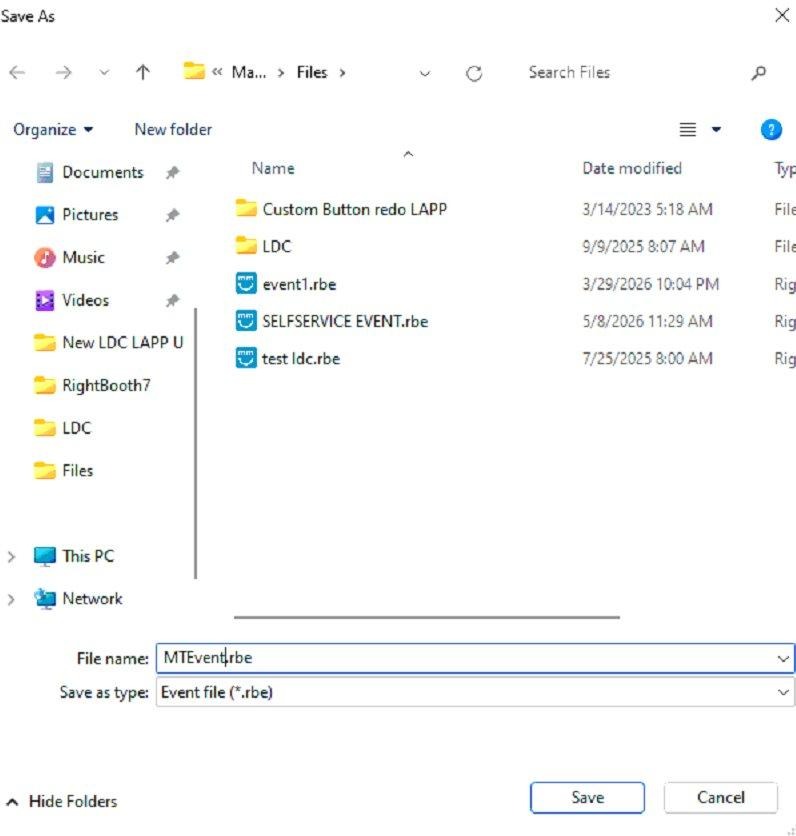Open the recent locations chevron
Viewport: 796px width, 836px height.
104,73
